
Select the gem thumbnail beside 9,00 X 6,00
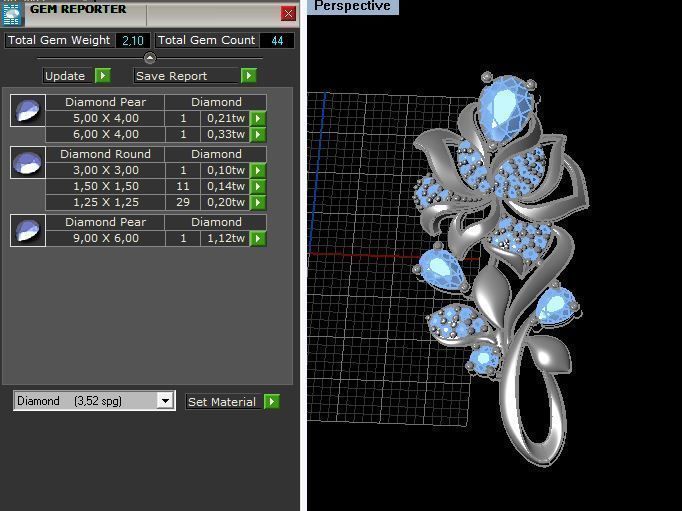click(x=28, y=230)
